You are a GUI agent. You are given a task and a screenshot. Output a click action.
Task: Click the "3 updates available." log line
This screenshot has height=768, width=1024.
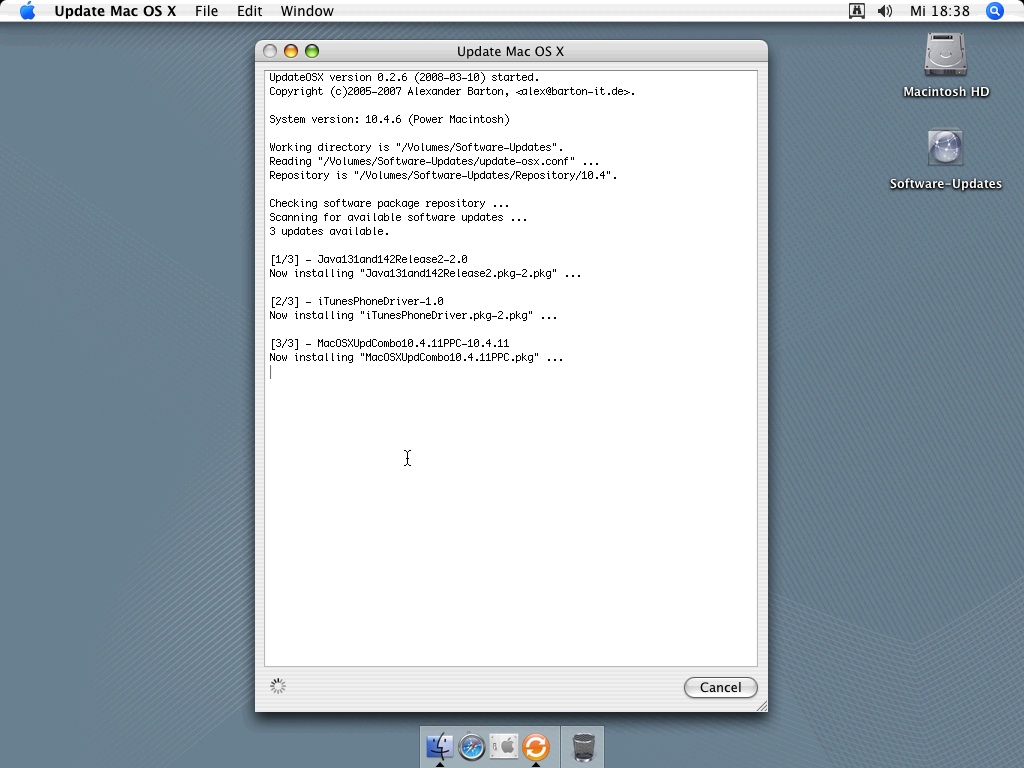(329, 232)
